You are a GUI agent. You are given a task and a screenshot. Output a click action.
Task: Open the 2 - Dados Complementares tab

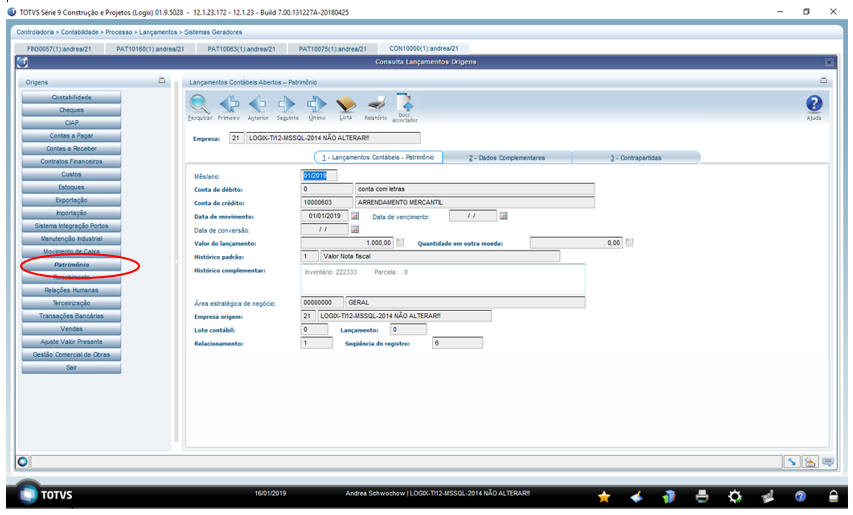point(507,158)
